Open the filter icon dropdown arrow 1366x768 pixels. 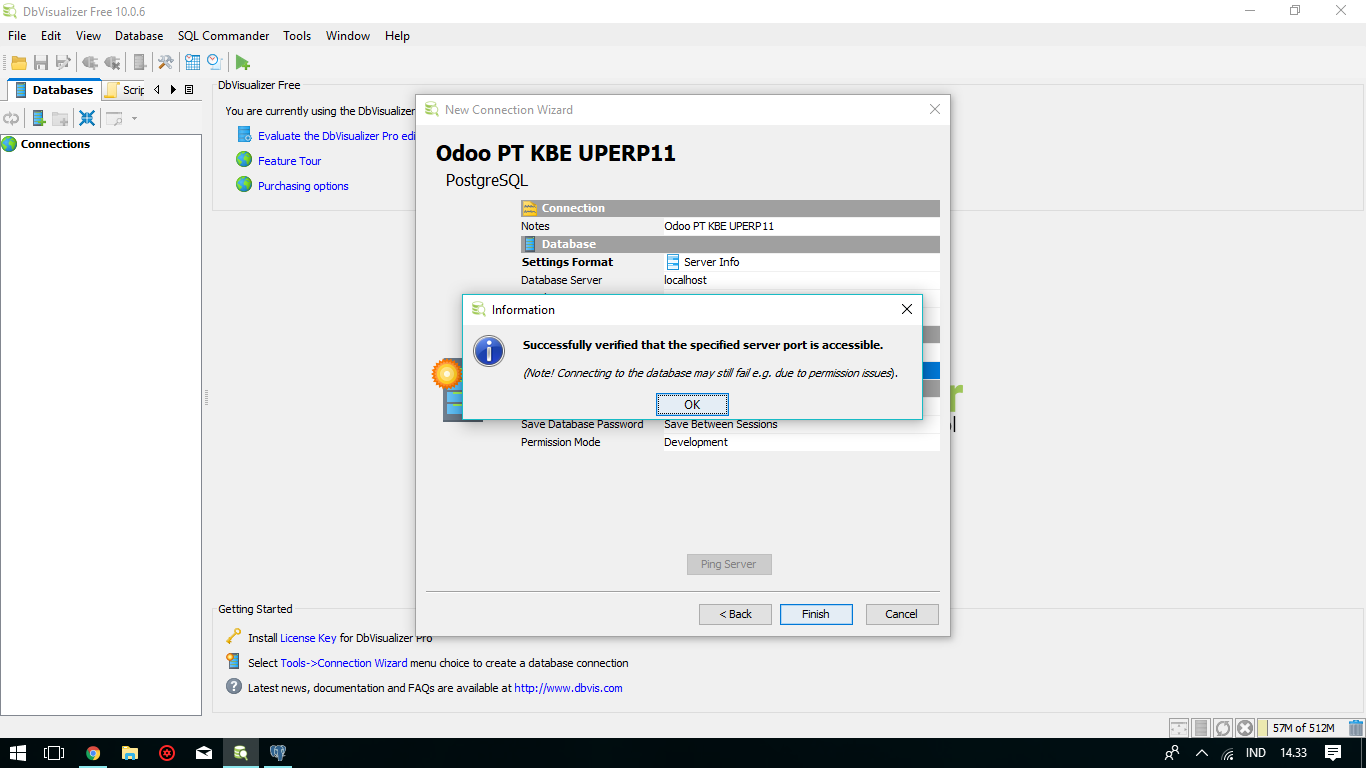coord(134,119)
